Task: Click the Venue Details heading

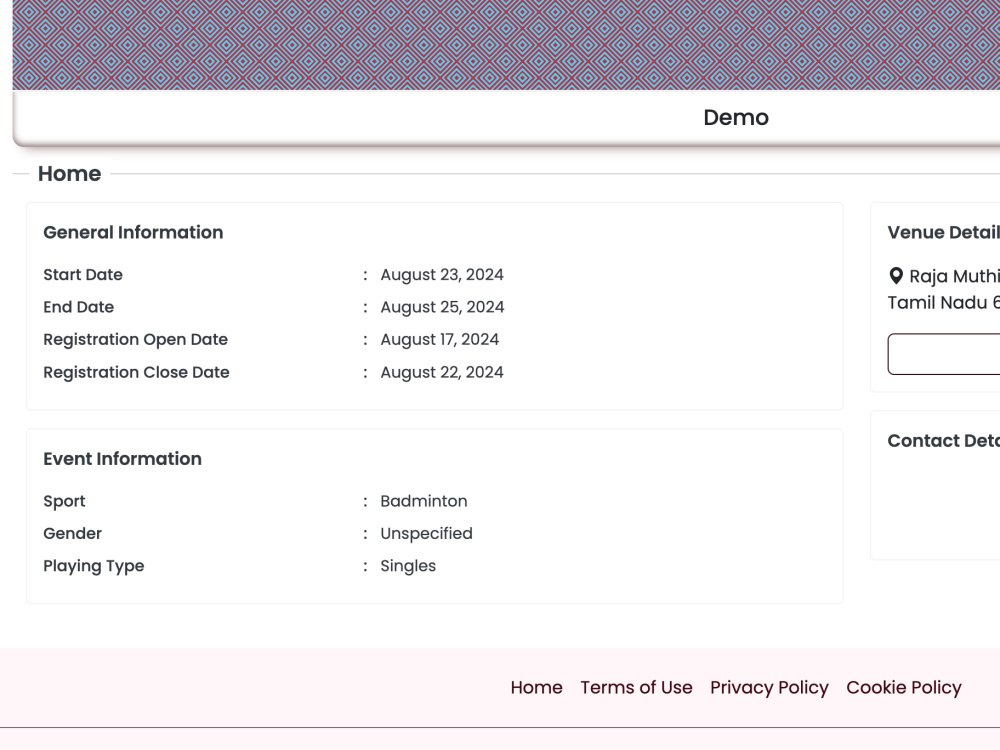Action: [944, 232]
